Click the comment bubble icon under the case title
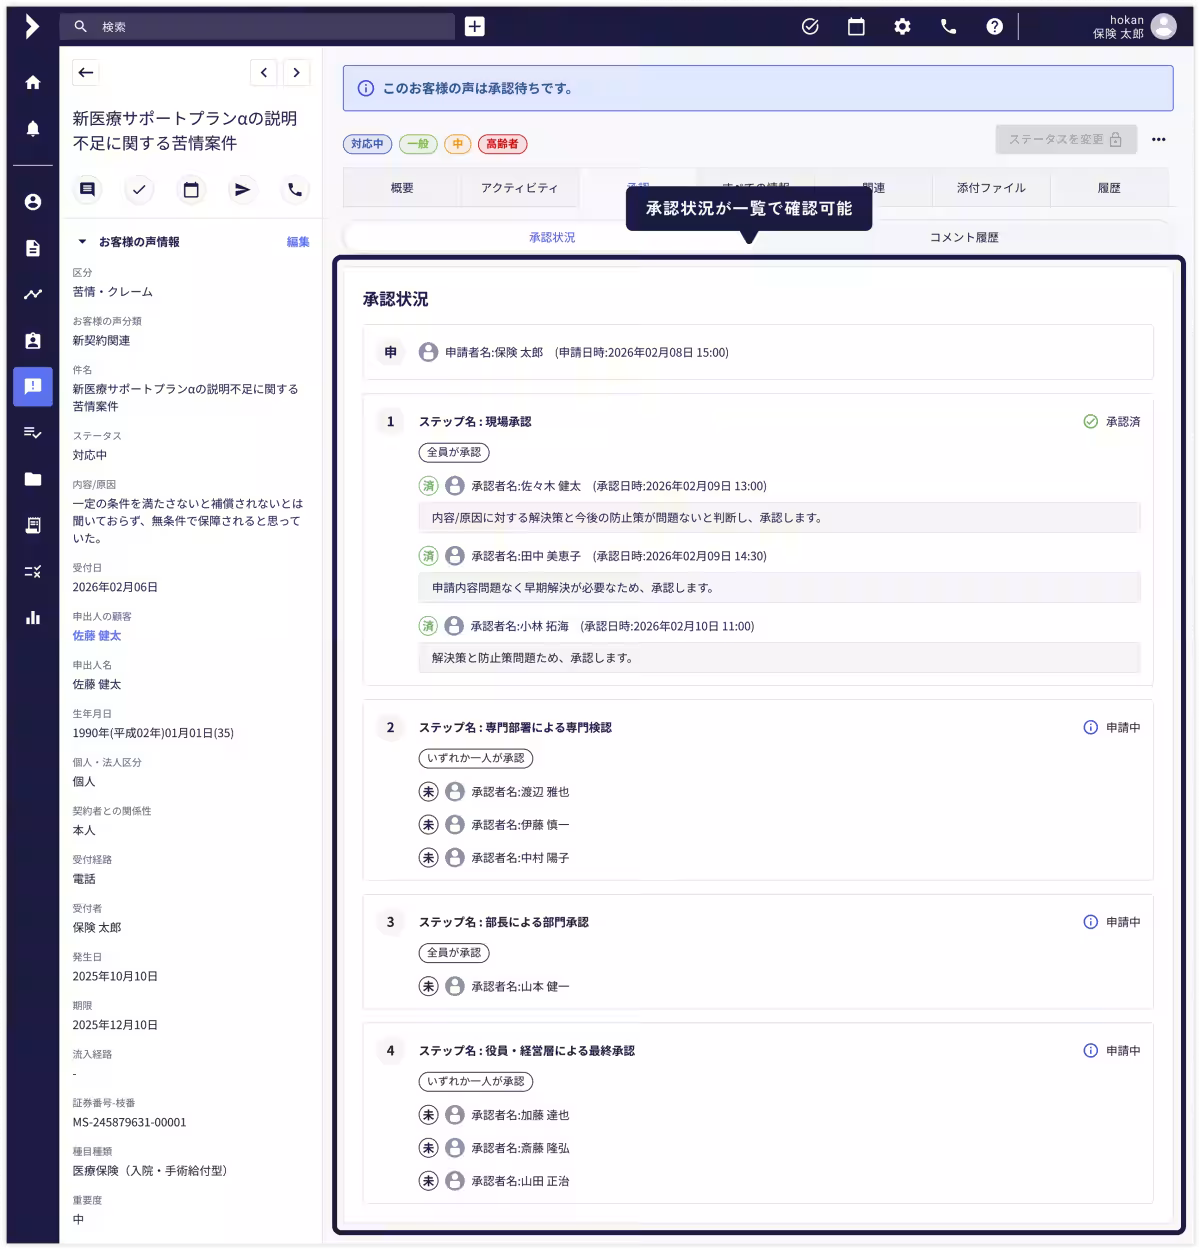The height and width of the screenshot is (1250, 1200). pyautogui.click(x=87, y=190)
